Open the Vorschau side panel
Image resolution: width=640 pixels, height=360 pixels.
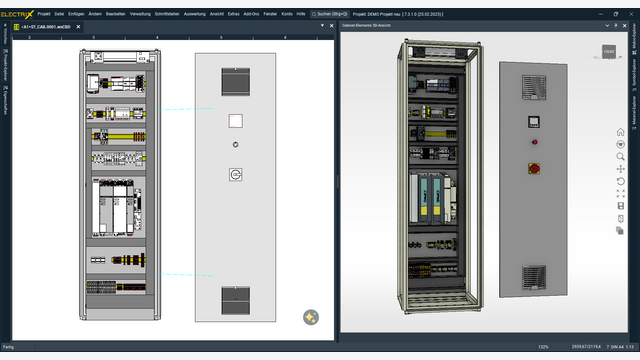coord(5,34)
